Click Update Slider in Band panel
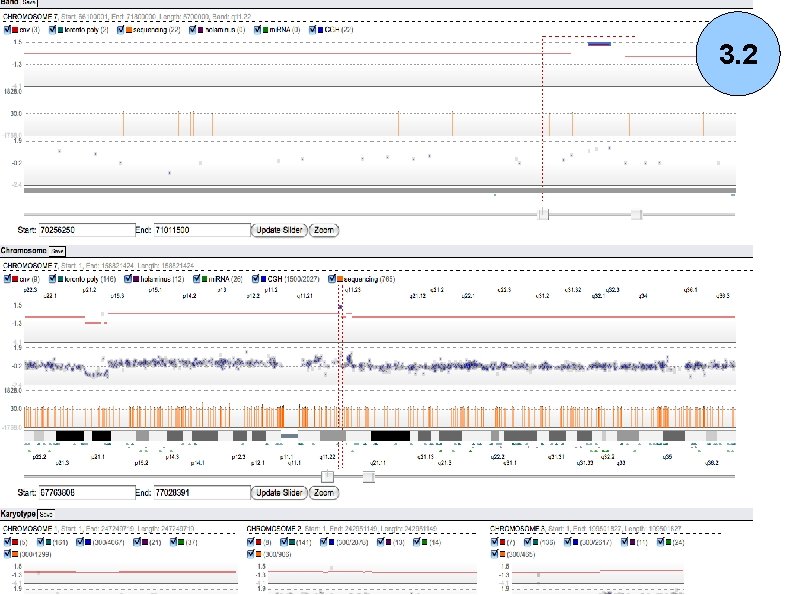The width and height of the screenshot is (794, 595). click(x=279, y=230)
